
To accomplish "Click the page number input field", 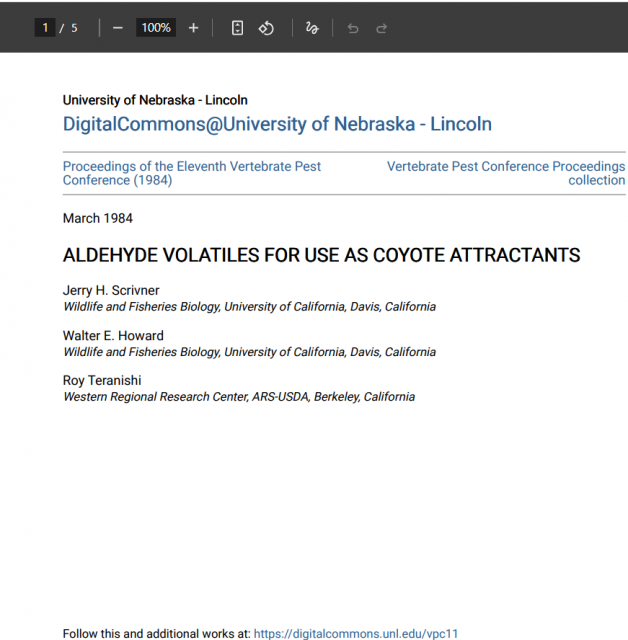I will pyautogui.click(x=45, y=28).
